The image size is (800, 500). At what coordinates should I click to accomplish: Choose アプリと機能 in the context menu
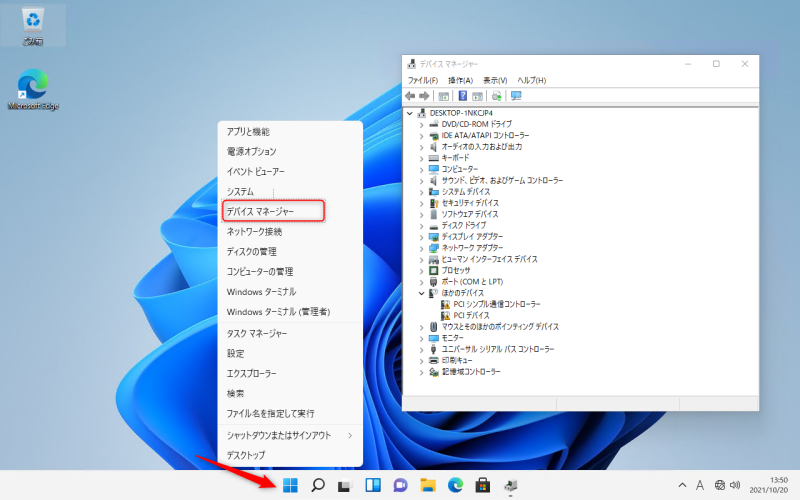[x=290, y=132]
